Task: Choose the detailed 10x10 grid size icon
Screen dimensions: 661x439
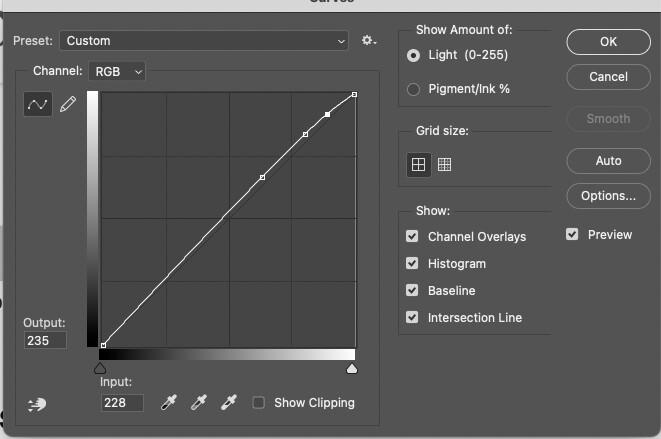Action: [x=445, y=165]
